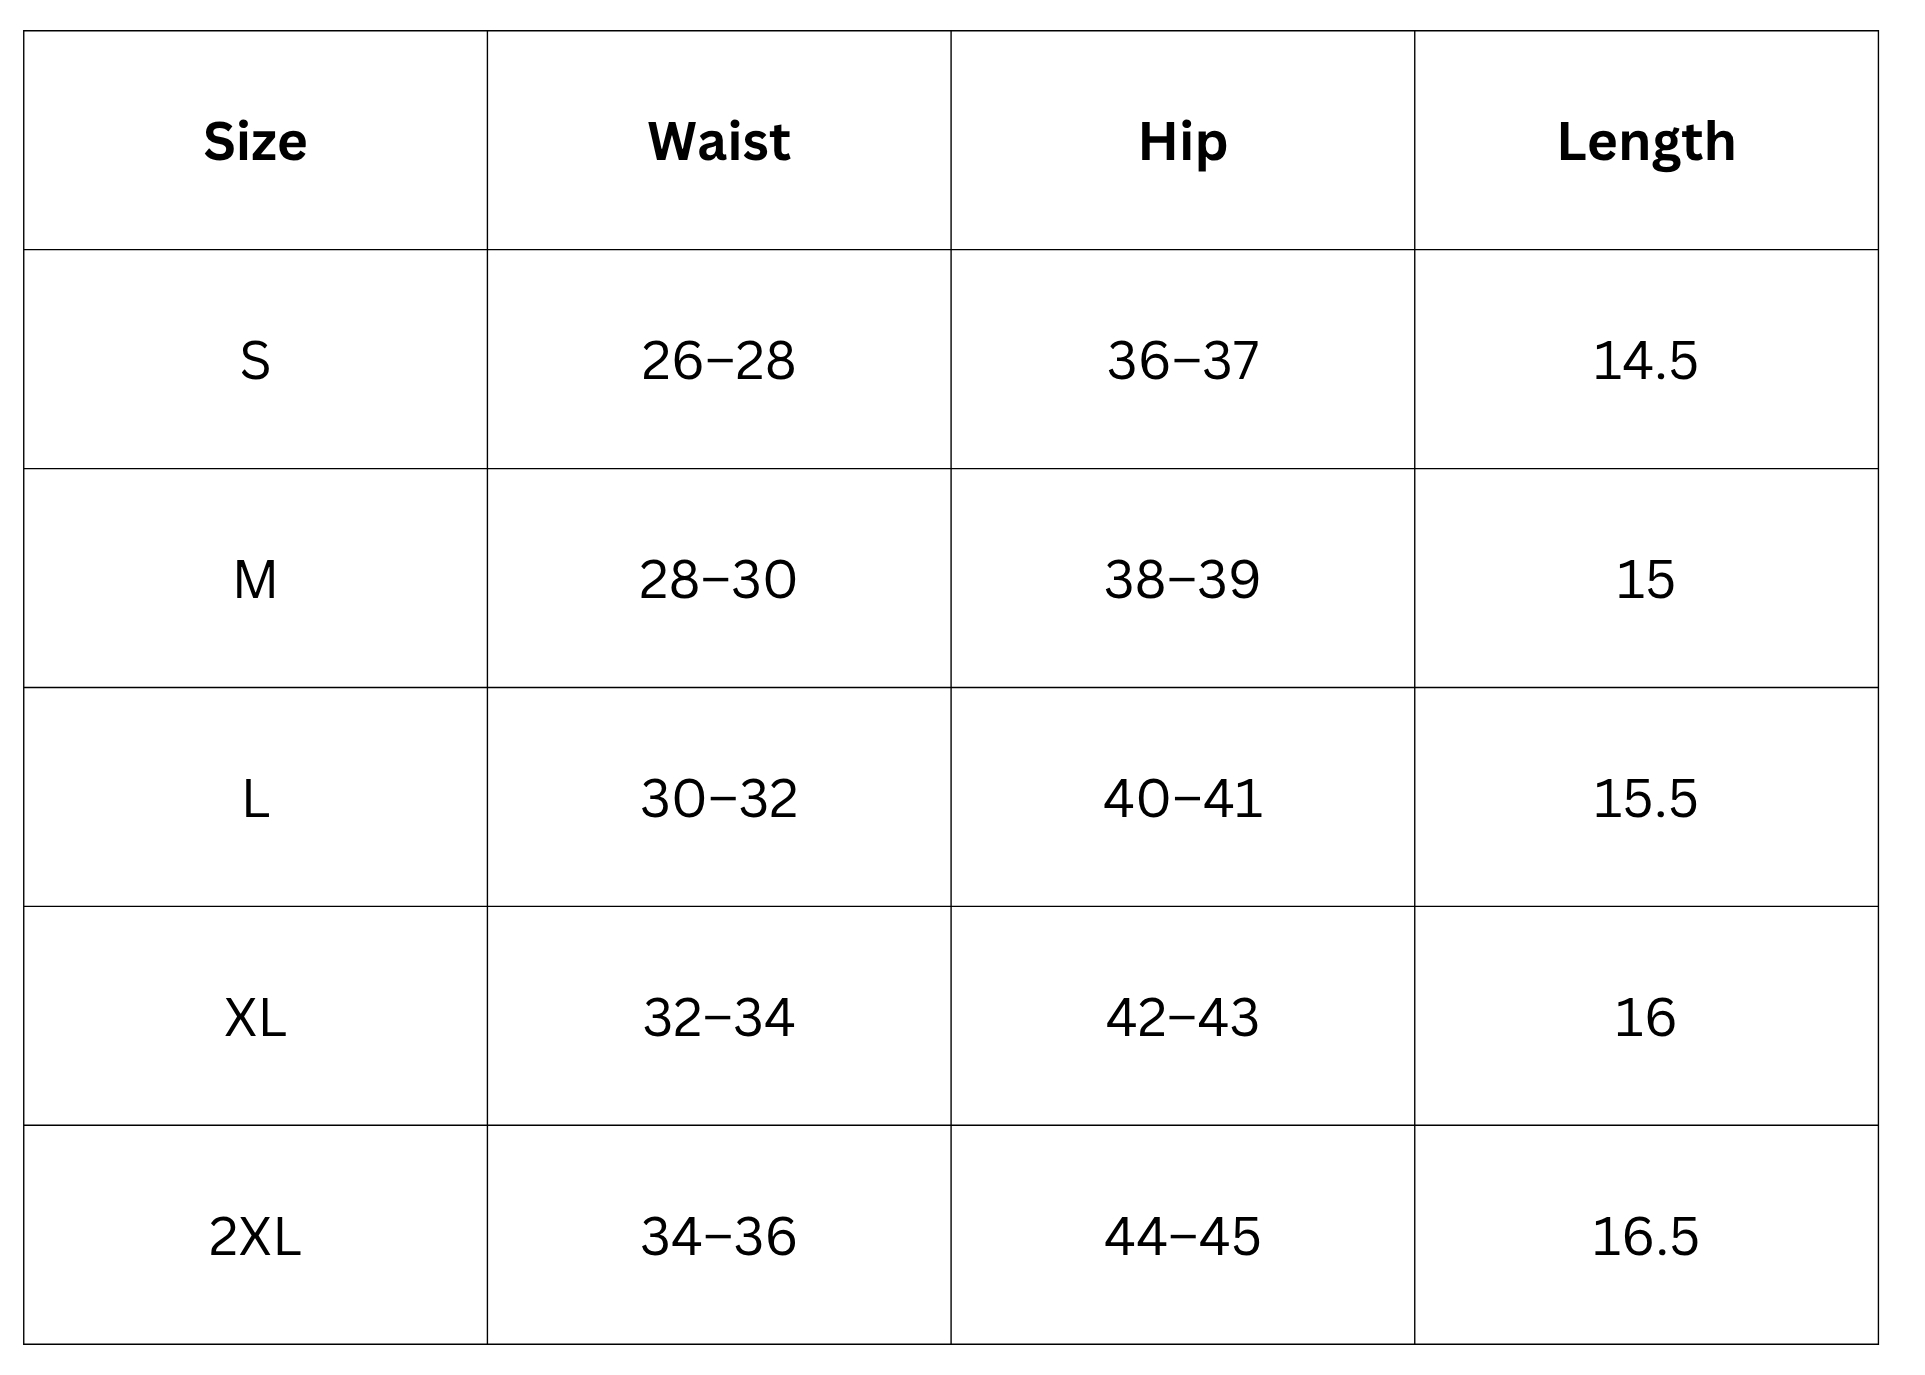Viewport: 1925px width, 1375px height.
Task: Select waist value 30–32
Action: click(x=718, y=798)
